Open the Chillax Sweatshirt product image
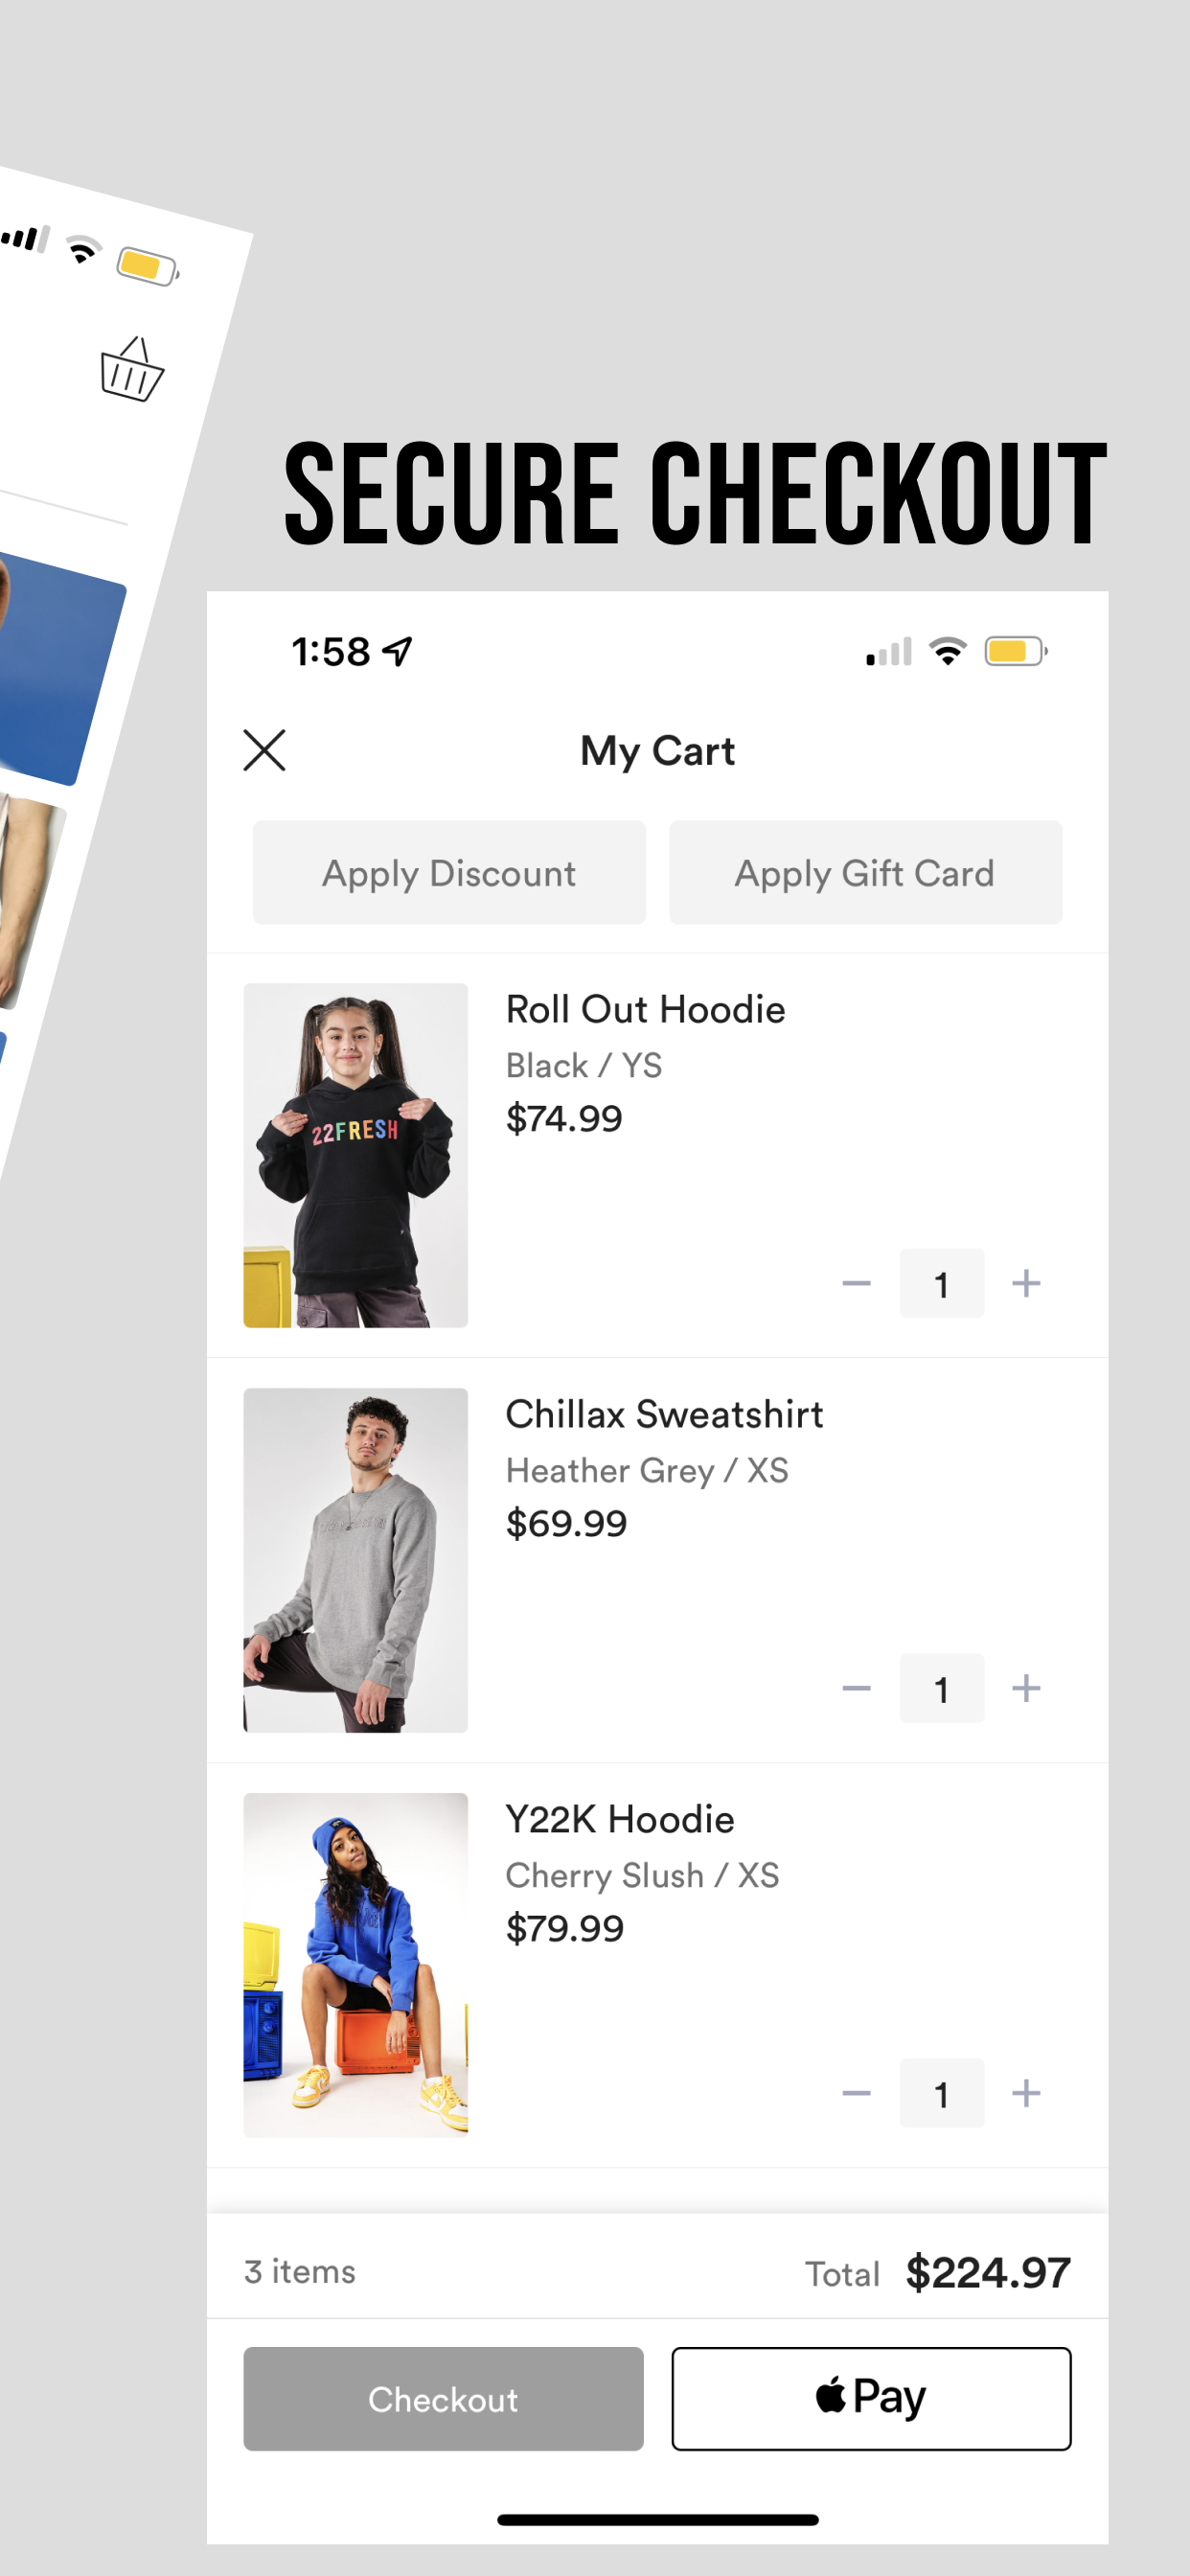 pyautogui.click(x=355, y=1560)
